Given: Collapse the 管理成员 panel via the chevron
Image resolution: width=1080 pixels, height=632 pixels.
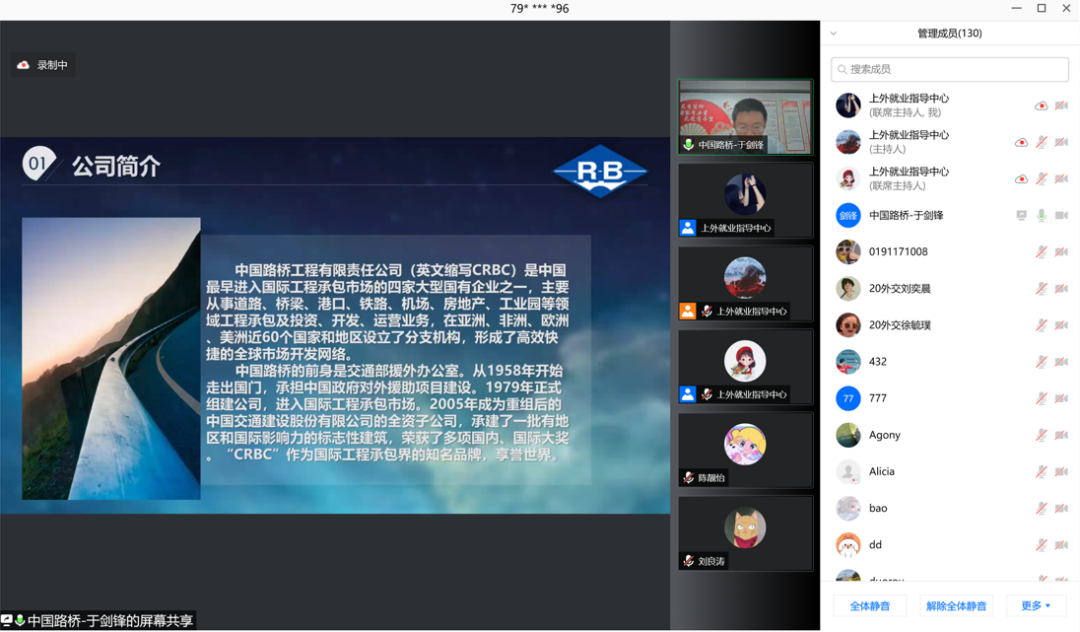Looking at the screenshot, I should (x=832, y=32).
